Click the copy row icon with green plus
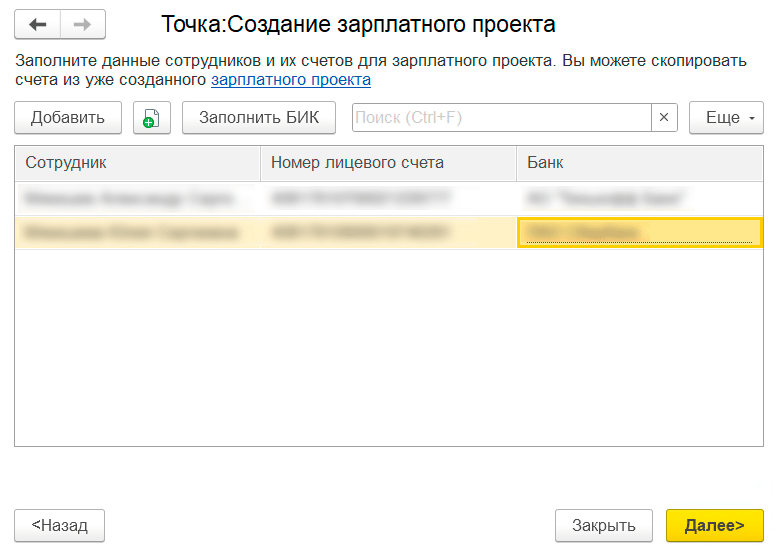Screen dimensions: 779x558 [x=151, y=118]
